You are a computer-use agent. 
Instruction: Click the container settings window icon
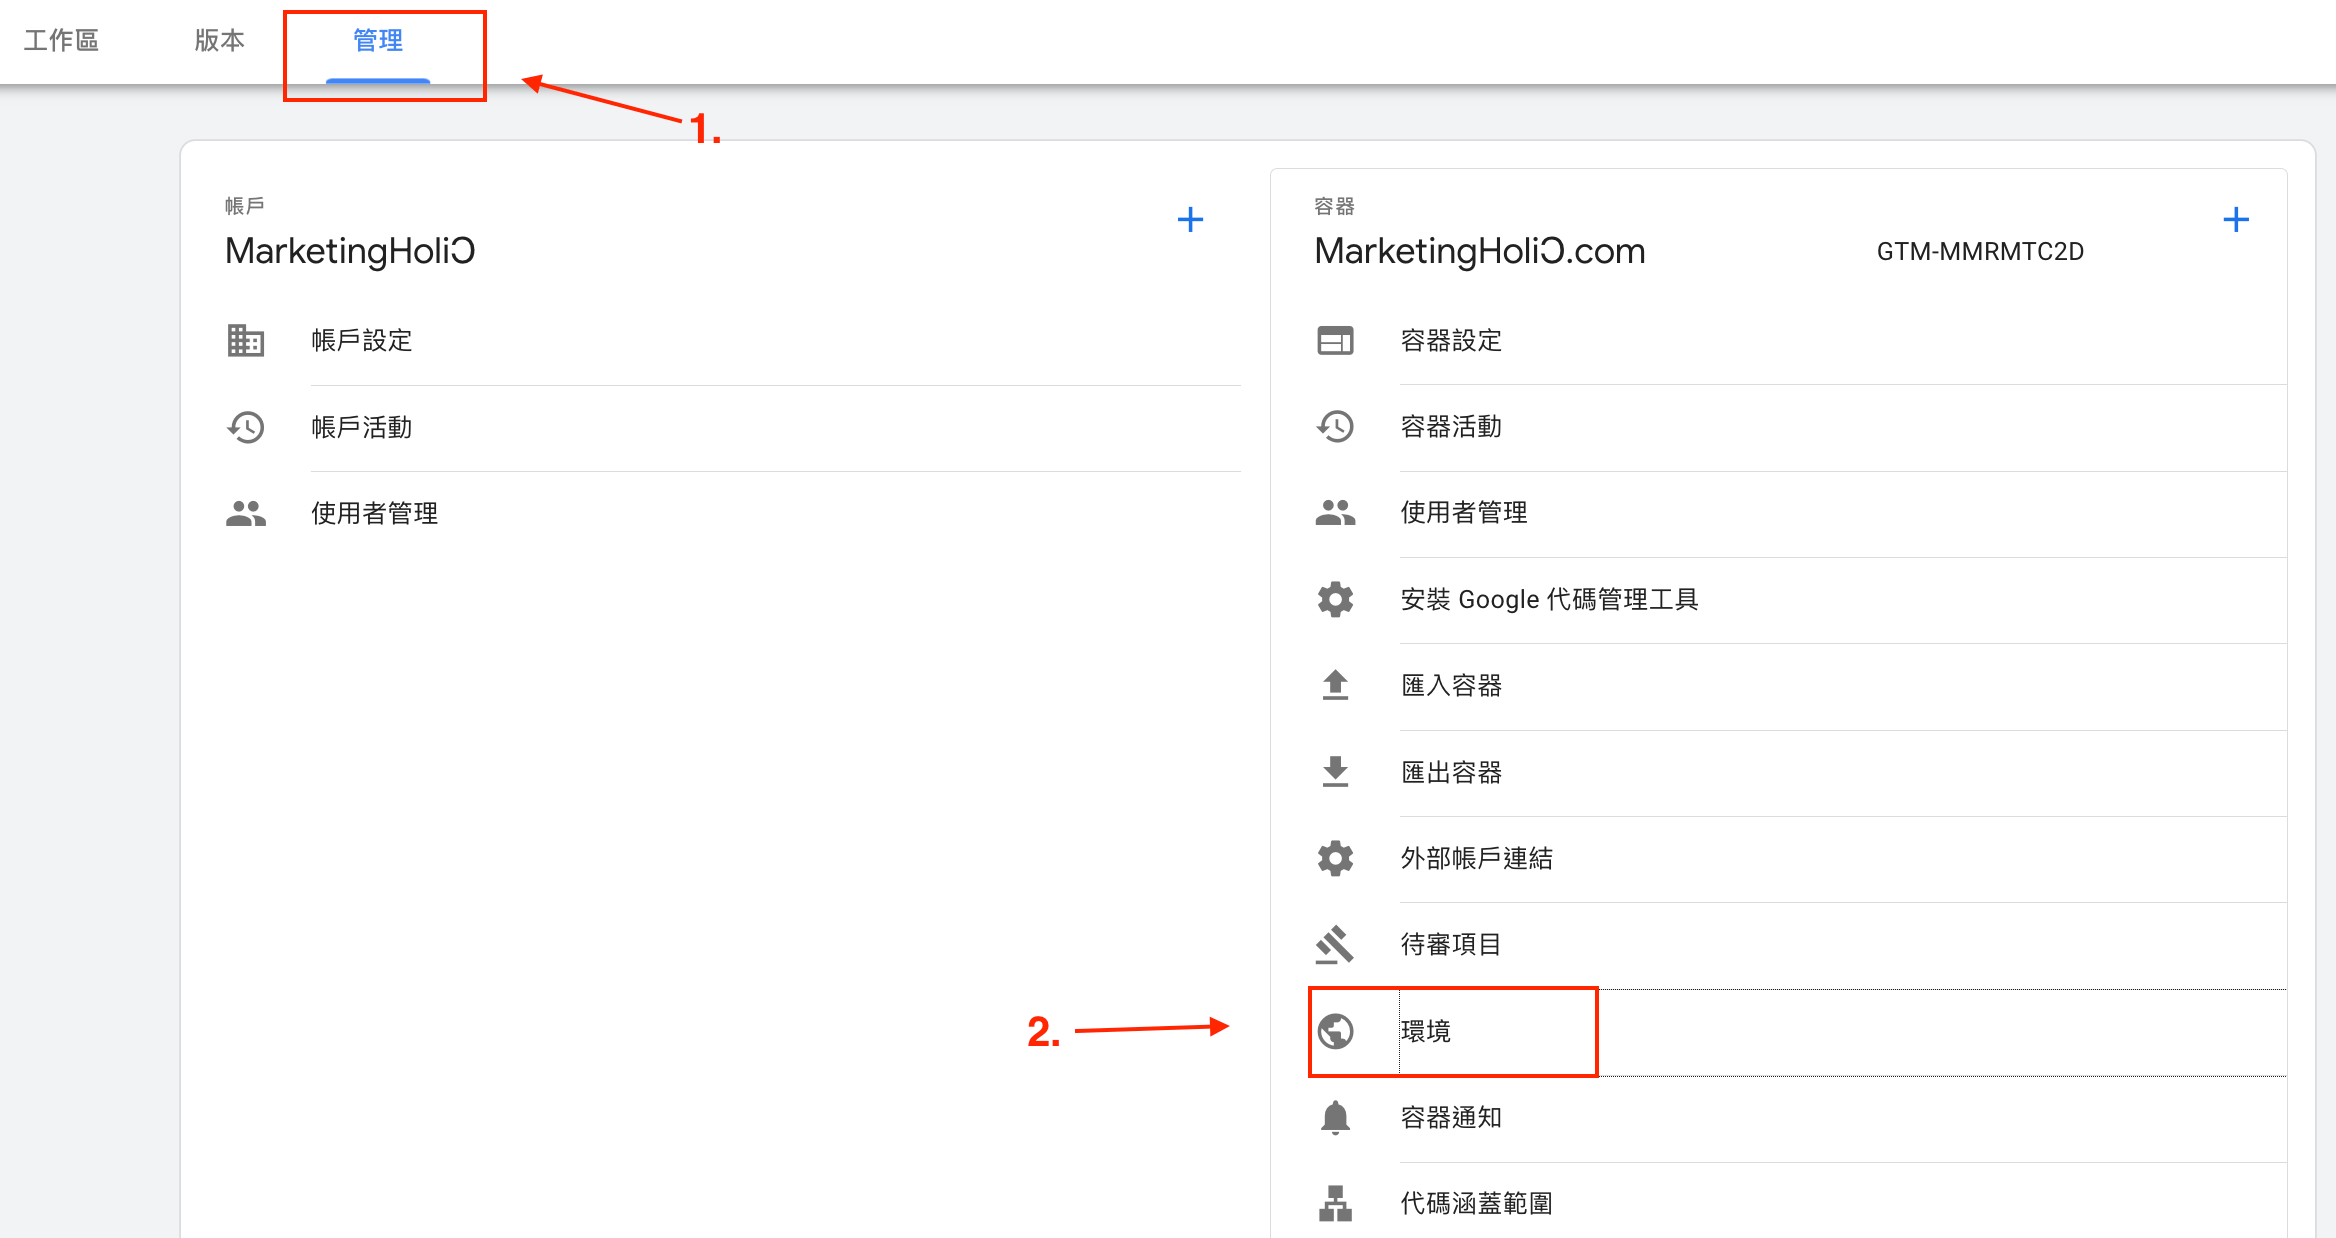click(x=1335, y=340)
